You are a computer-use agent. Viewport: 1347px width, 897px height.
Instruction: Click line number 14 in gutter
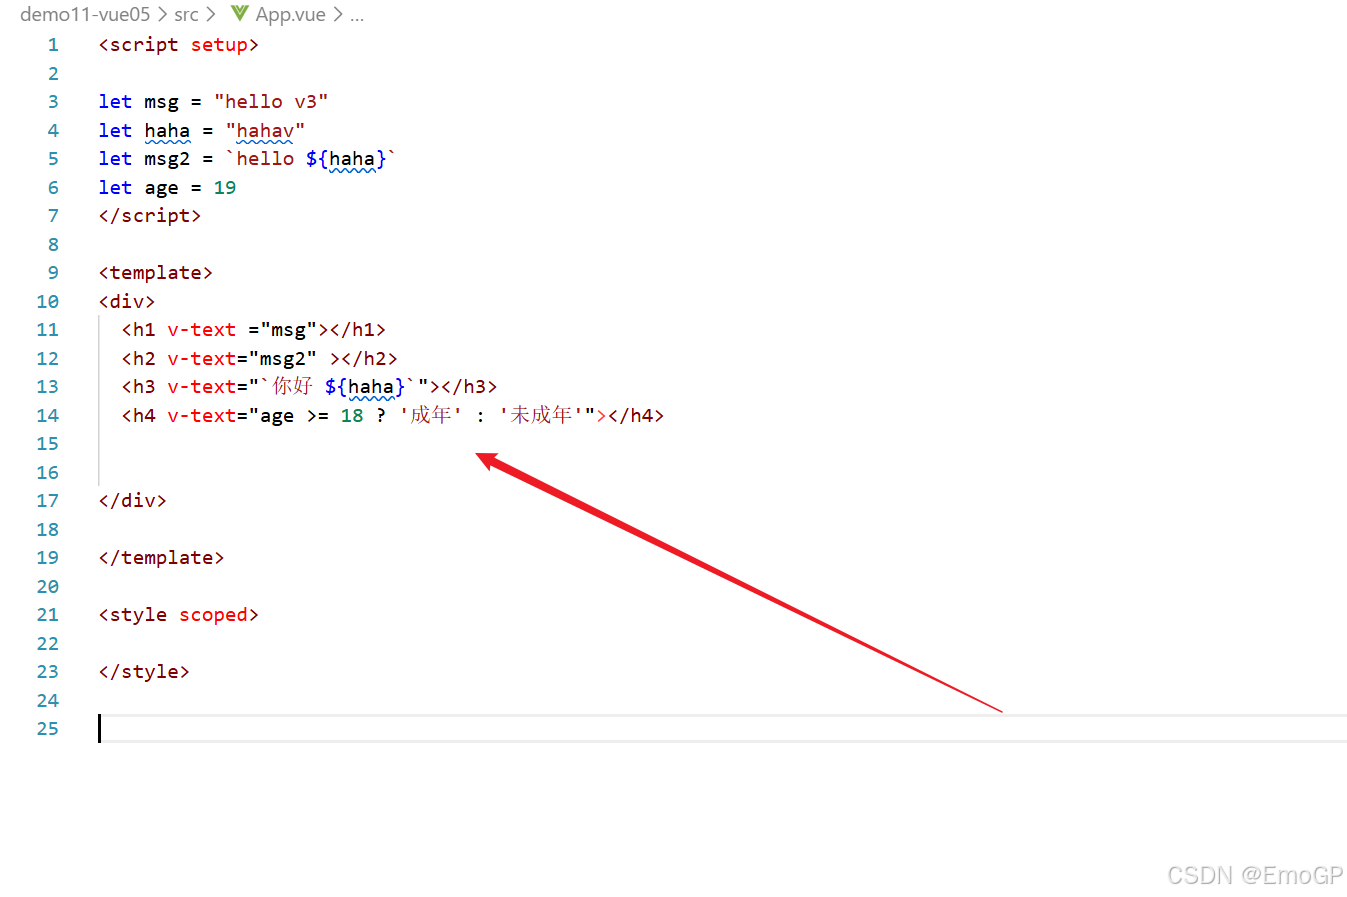[x=47, y=416]
